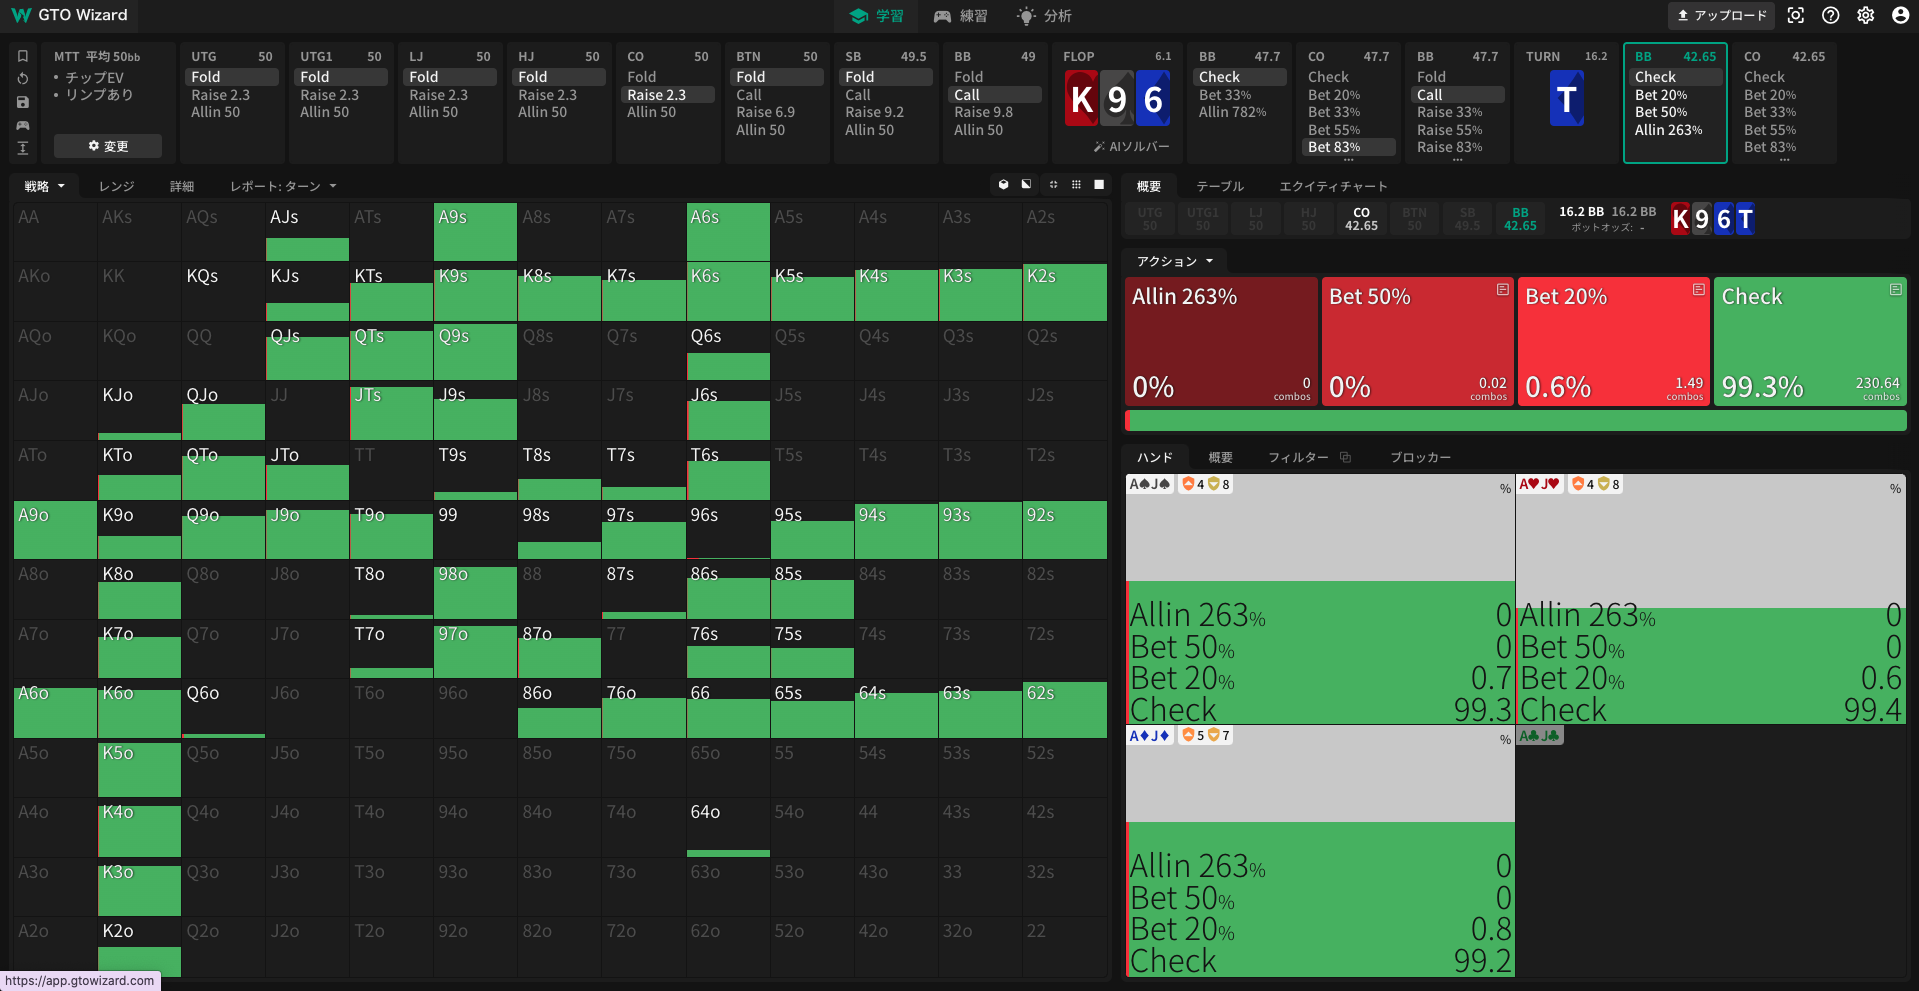Image resolution: width=1919 pixels, height=991 pixels.
Task: Expand more options under CO Bet 83% column
Action: (1349, 160)
